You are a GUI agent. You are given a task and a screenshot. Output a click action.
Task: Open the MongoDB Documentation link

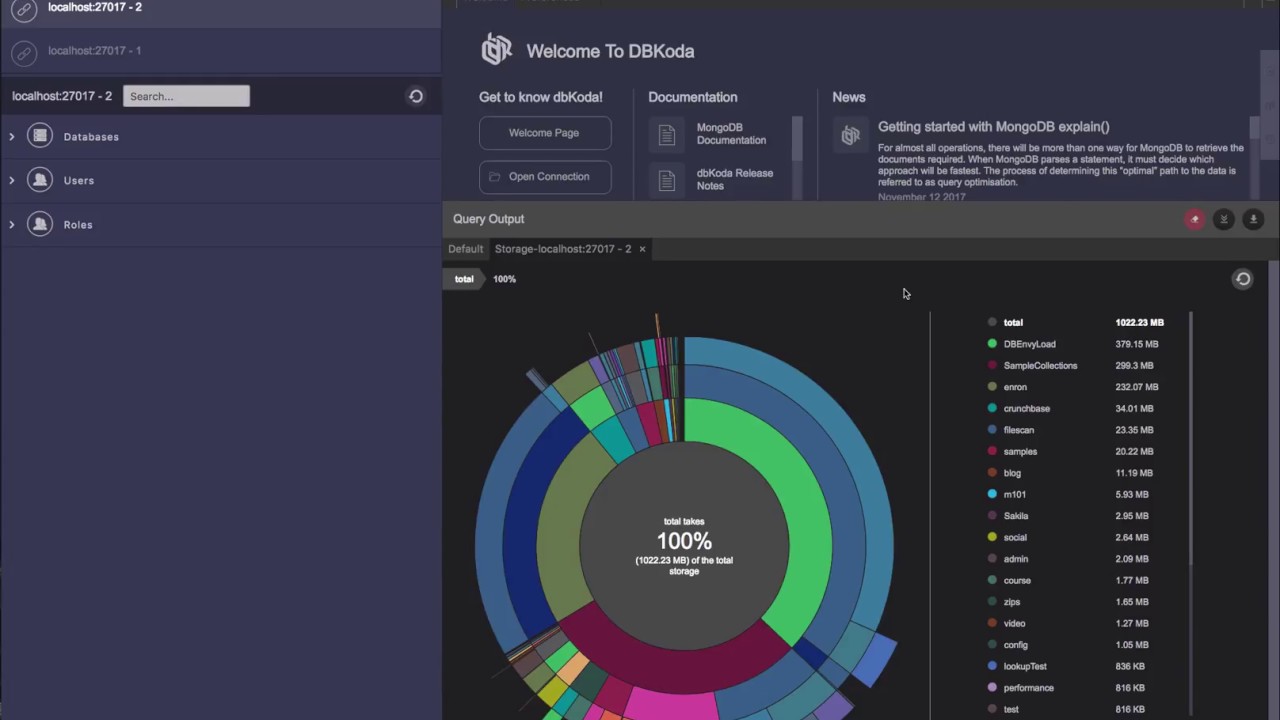[731, 134]
